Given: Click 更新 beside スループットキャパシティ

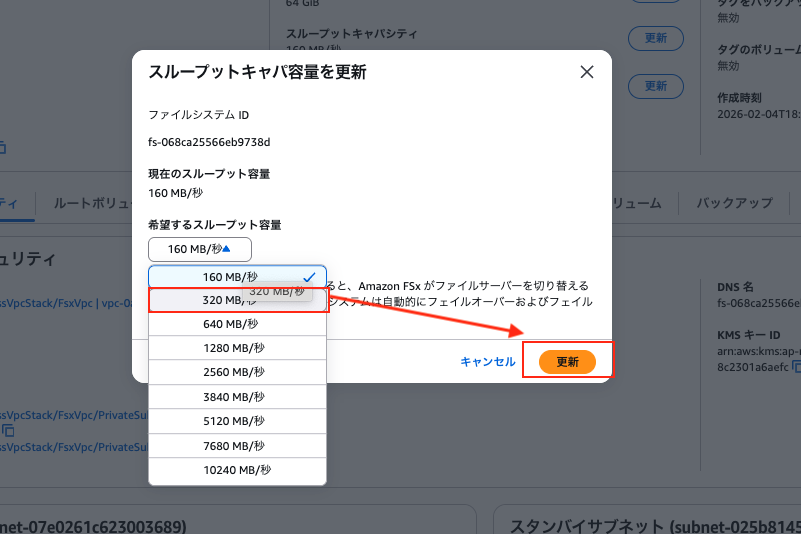Looking at the screenshot, I should click(656, 39).
